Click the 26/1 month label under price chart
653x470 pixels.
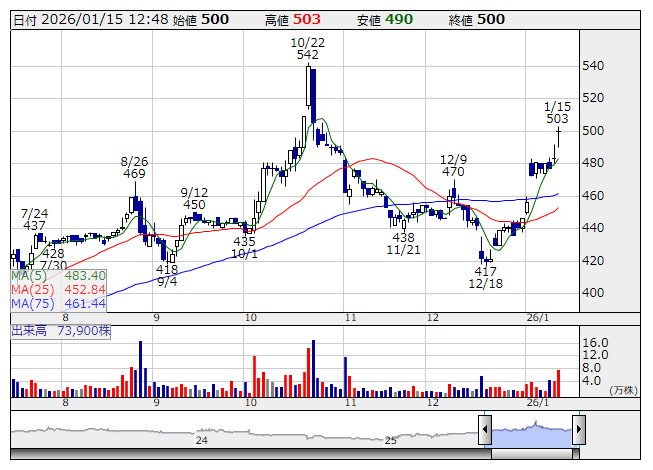(538, 318)
